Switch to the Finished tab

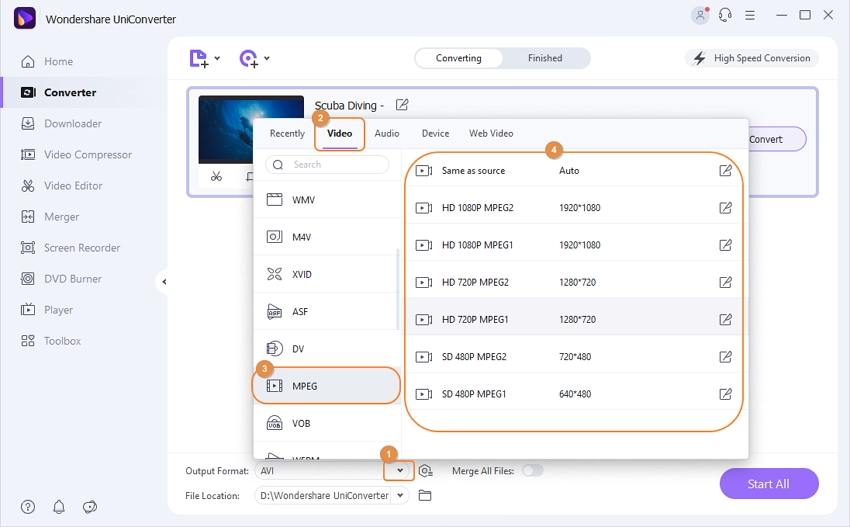click(545, 58)
